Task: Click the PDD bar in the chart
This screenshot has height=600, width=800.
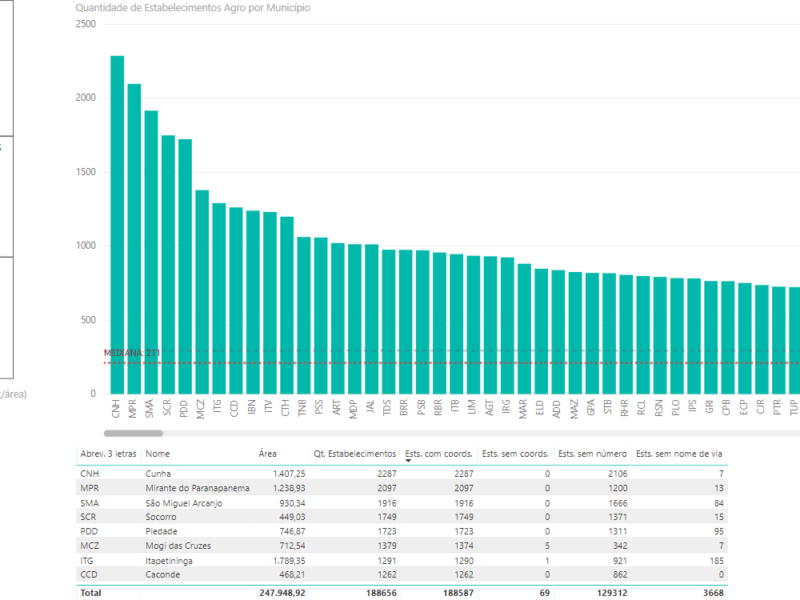Action: click(185, 266)
